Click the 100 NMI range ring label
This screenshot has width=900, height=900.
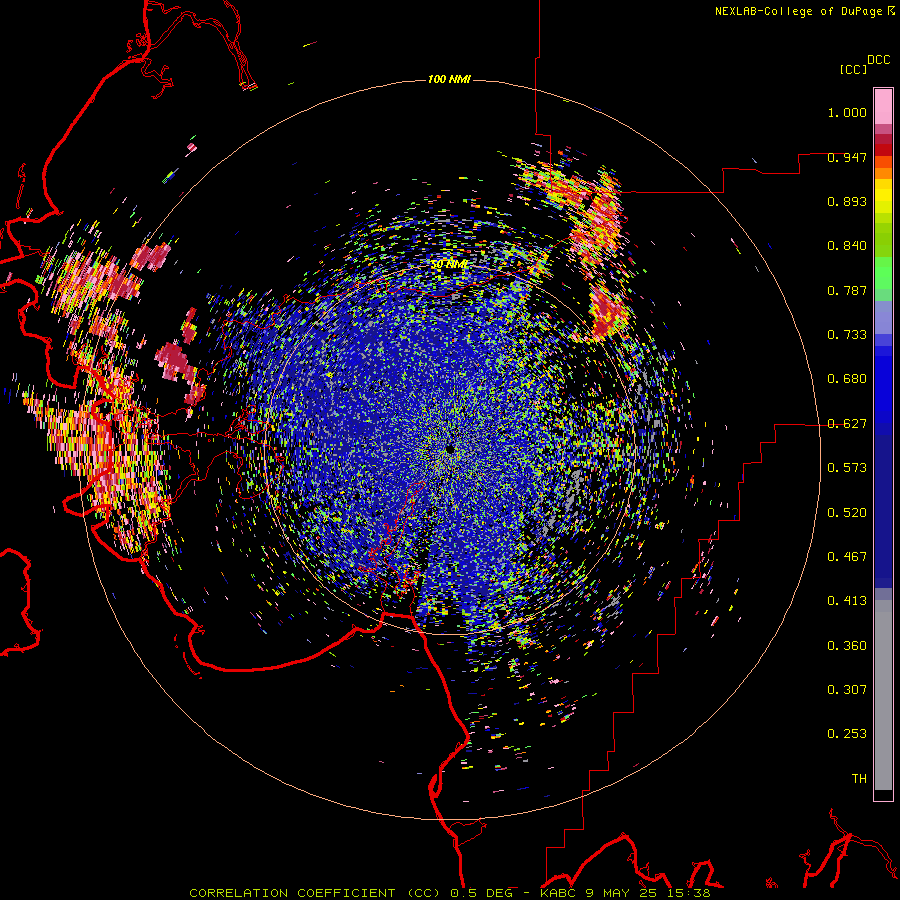point(449,79)
